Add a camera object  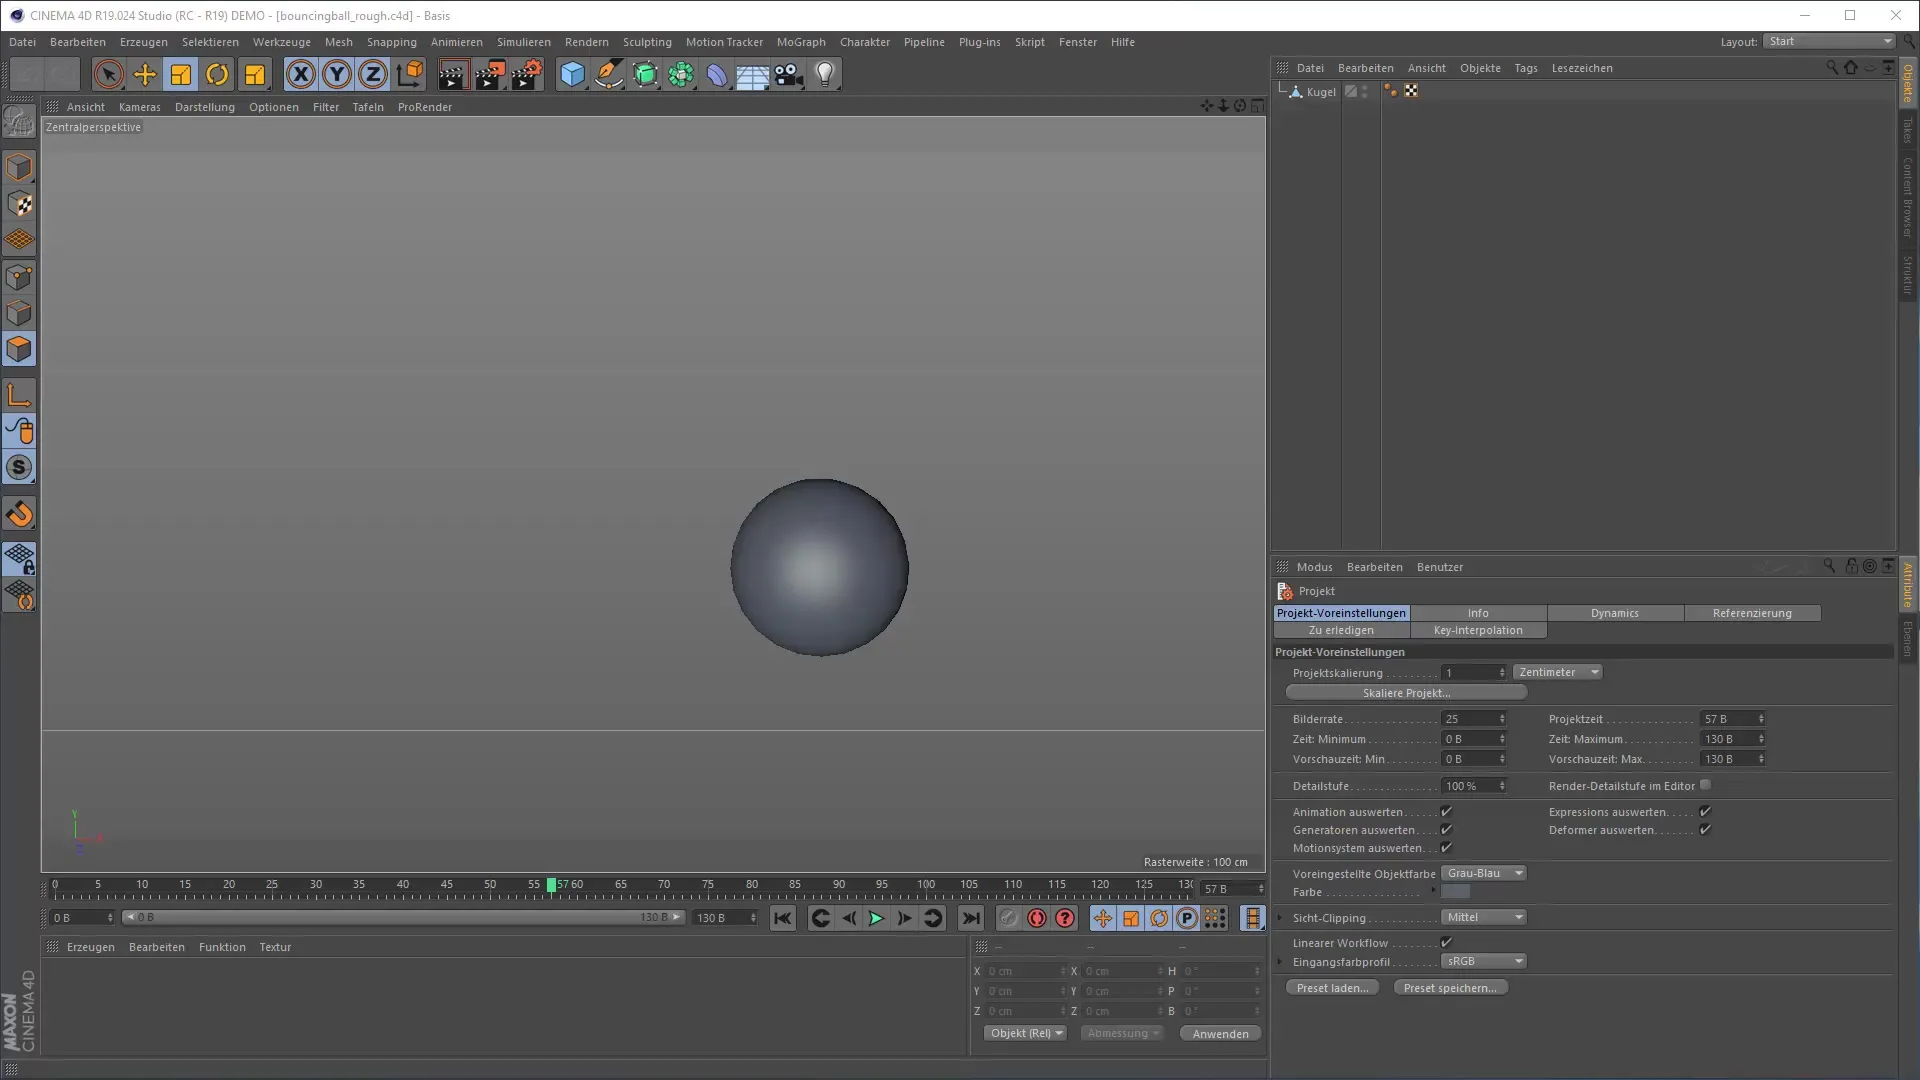[x=788, y=74]
